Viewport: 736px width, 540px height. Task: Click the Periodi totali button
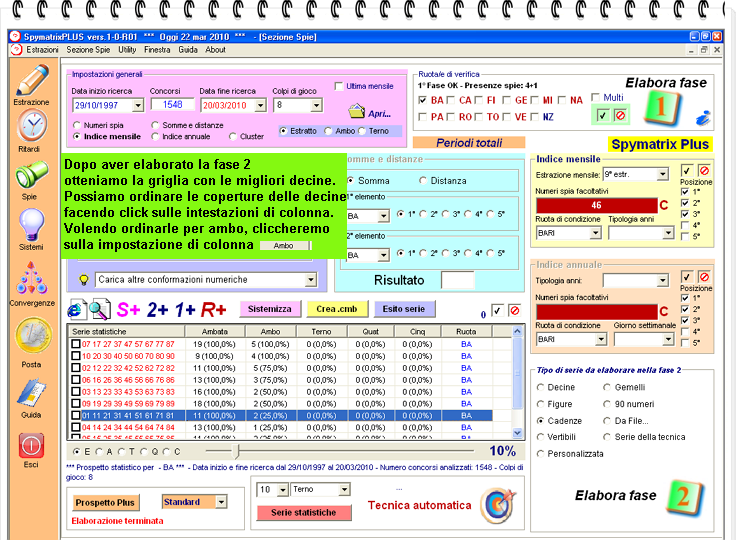pos(469,143)
